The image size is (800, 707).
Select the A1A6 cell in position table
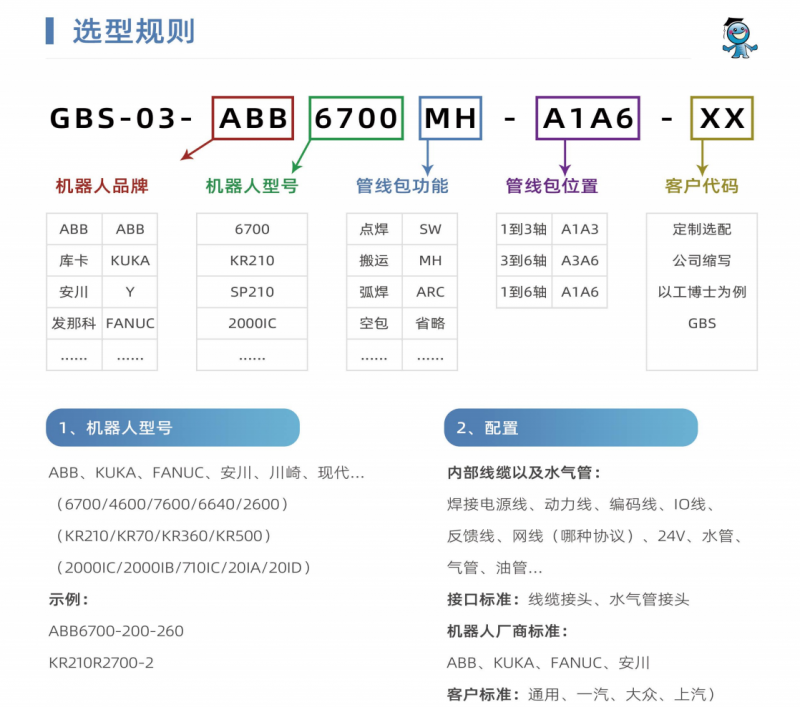click(580, 292)
